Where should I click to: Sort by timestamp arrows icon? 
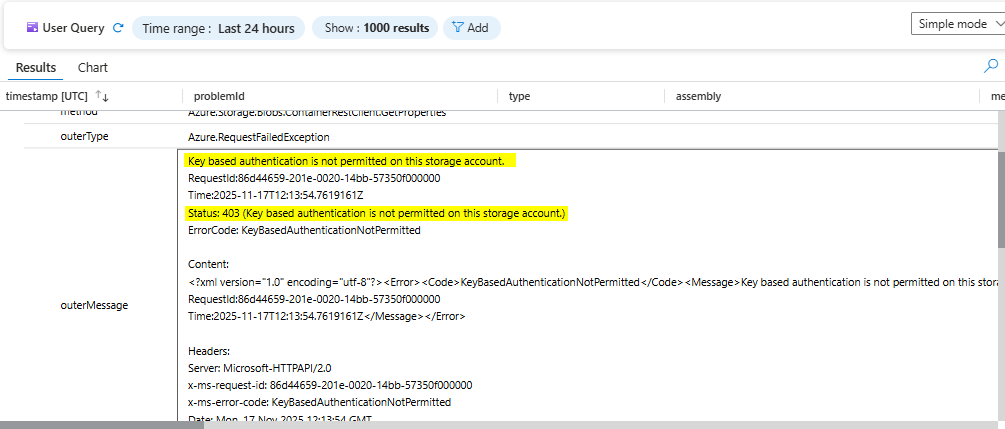coord(102,96)
